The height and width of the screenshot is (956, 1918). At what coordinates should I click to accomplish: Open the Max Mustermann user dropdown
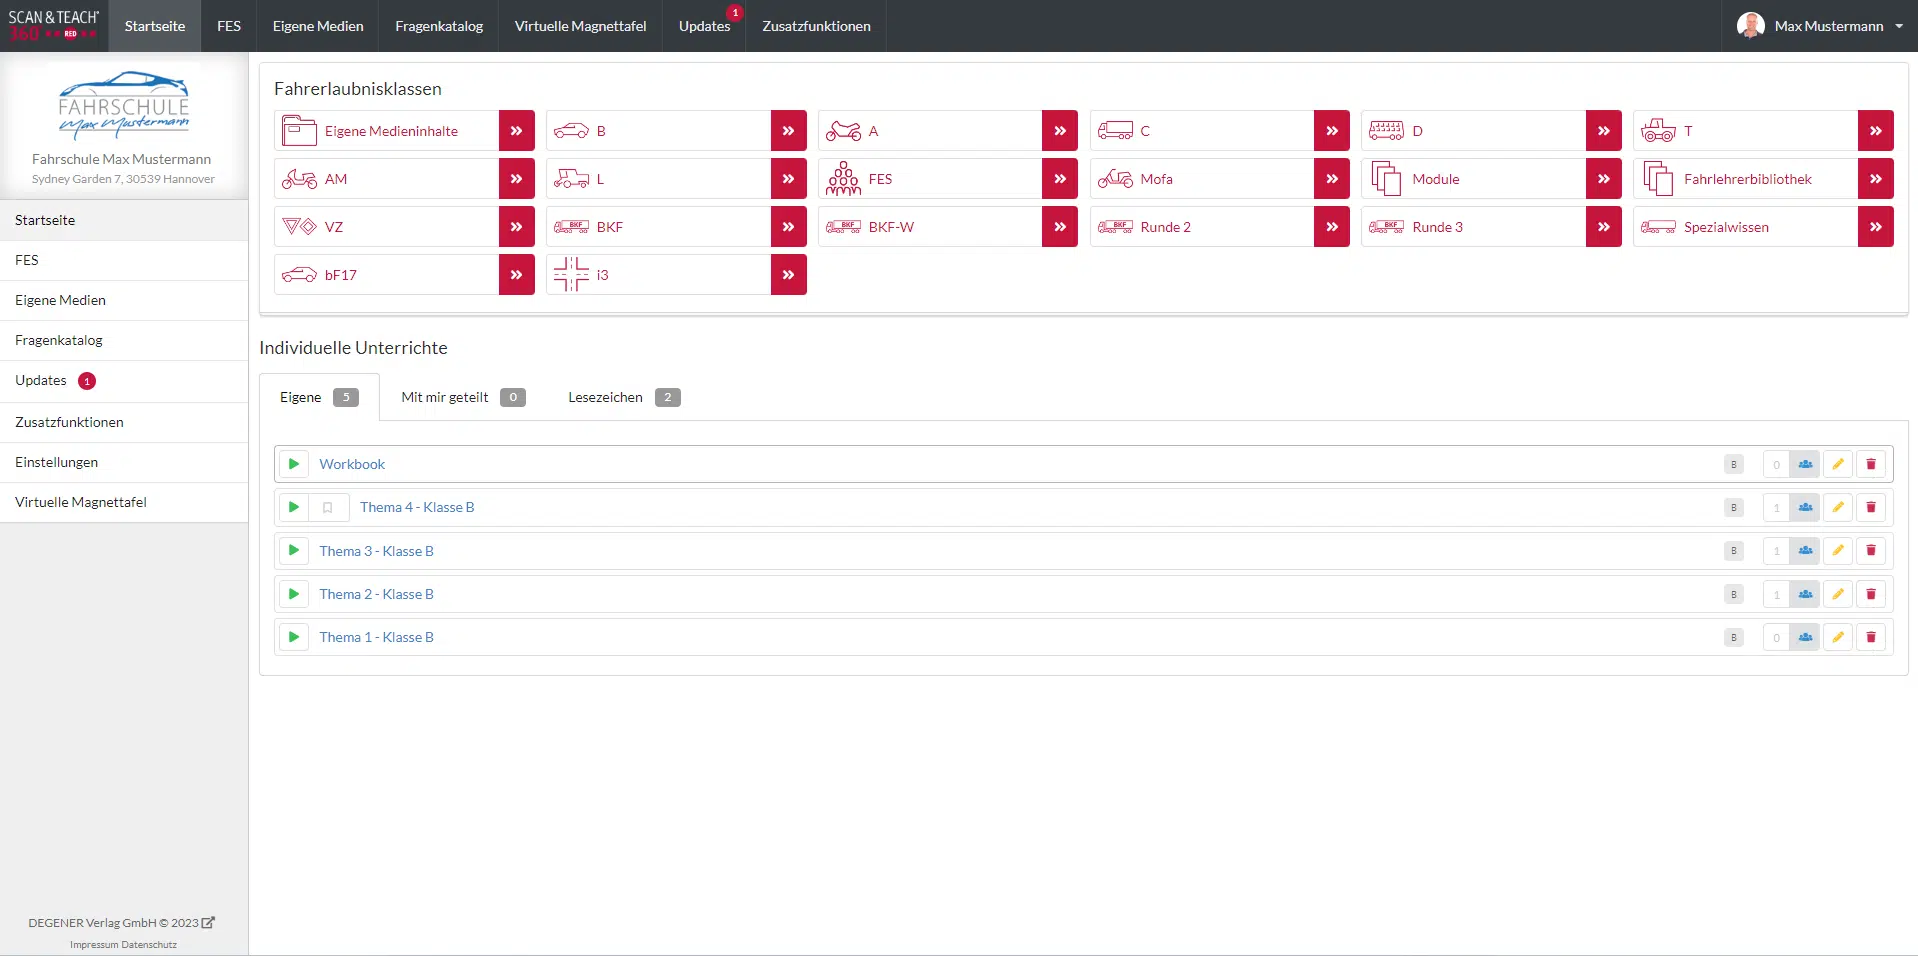1820,26
